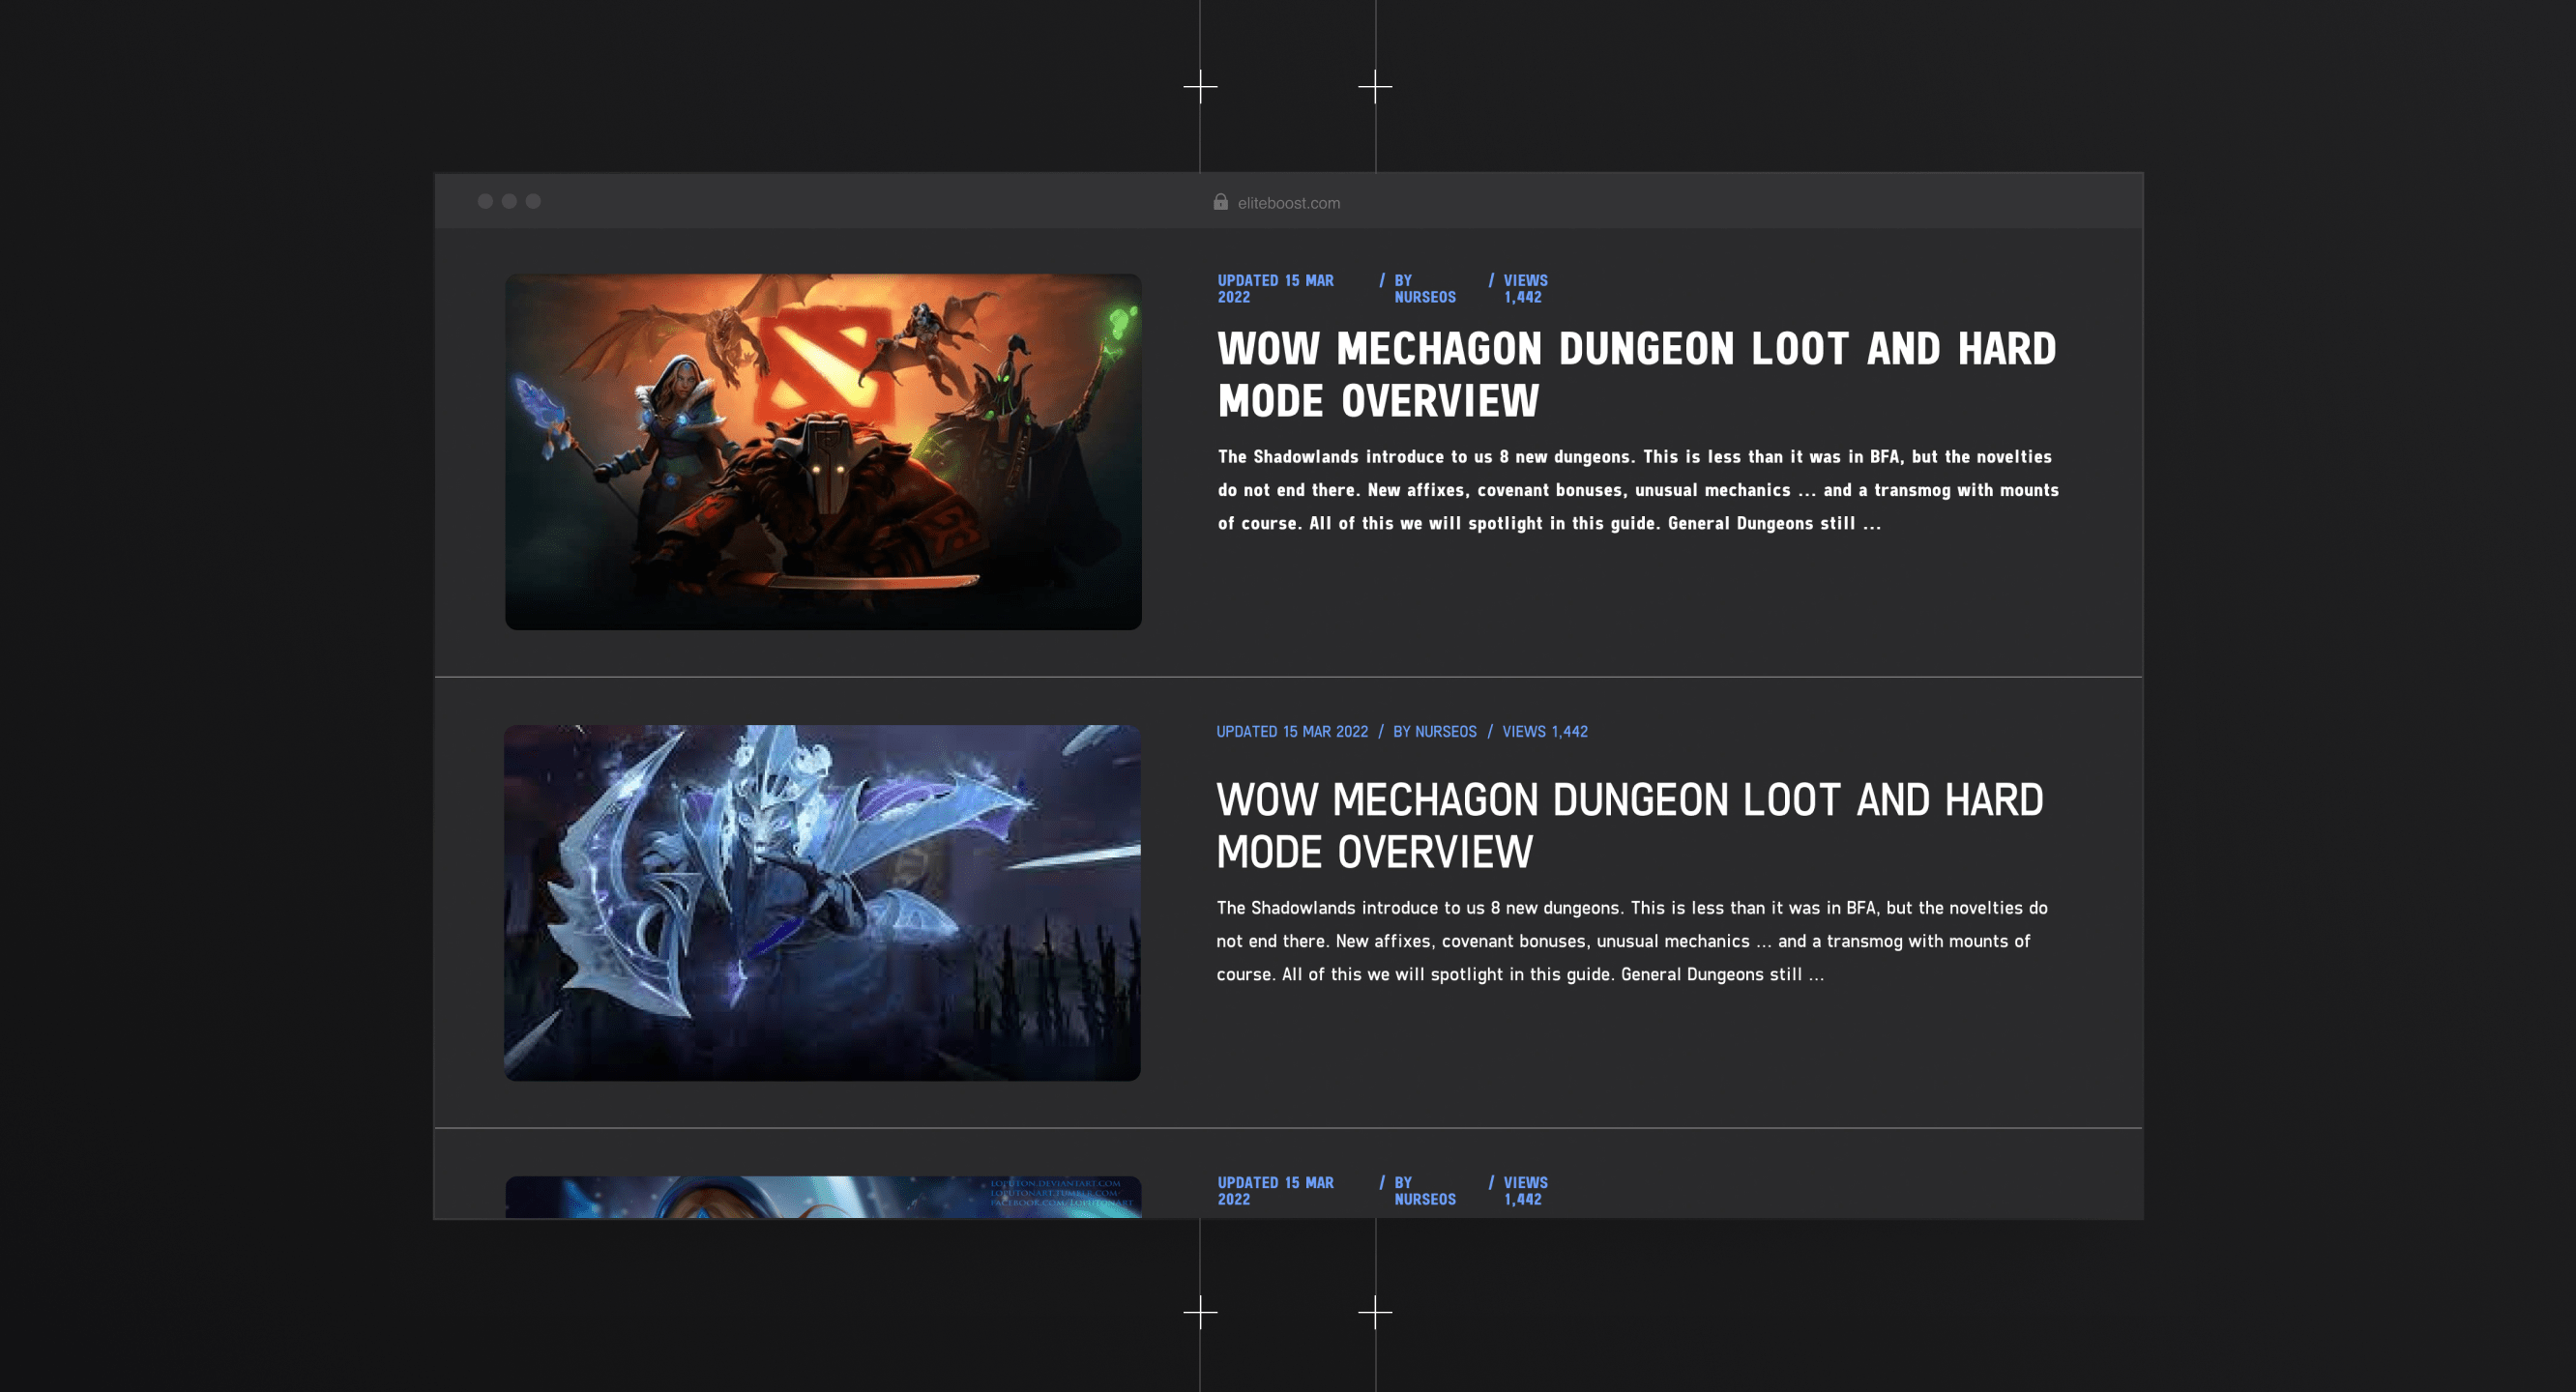Click the top-left crosshair plus marker
This screenshot has height=1392, width=2576.
pyautogui.click(x=1200, y=87)
